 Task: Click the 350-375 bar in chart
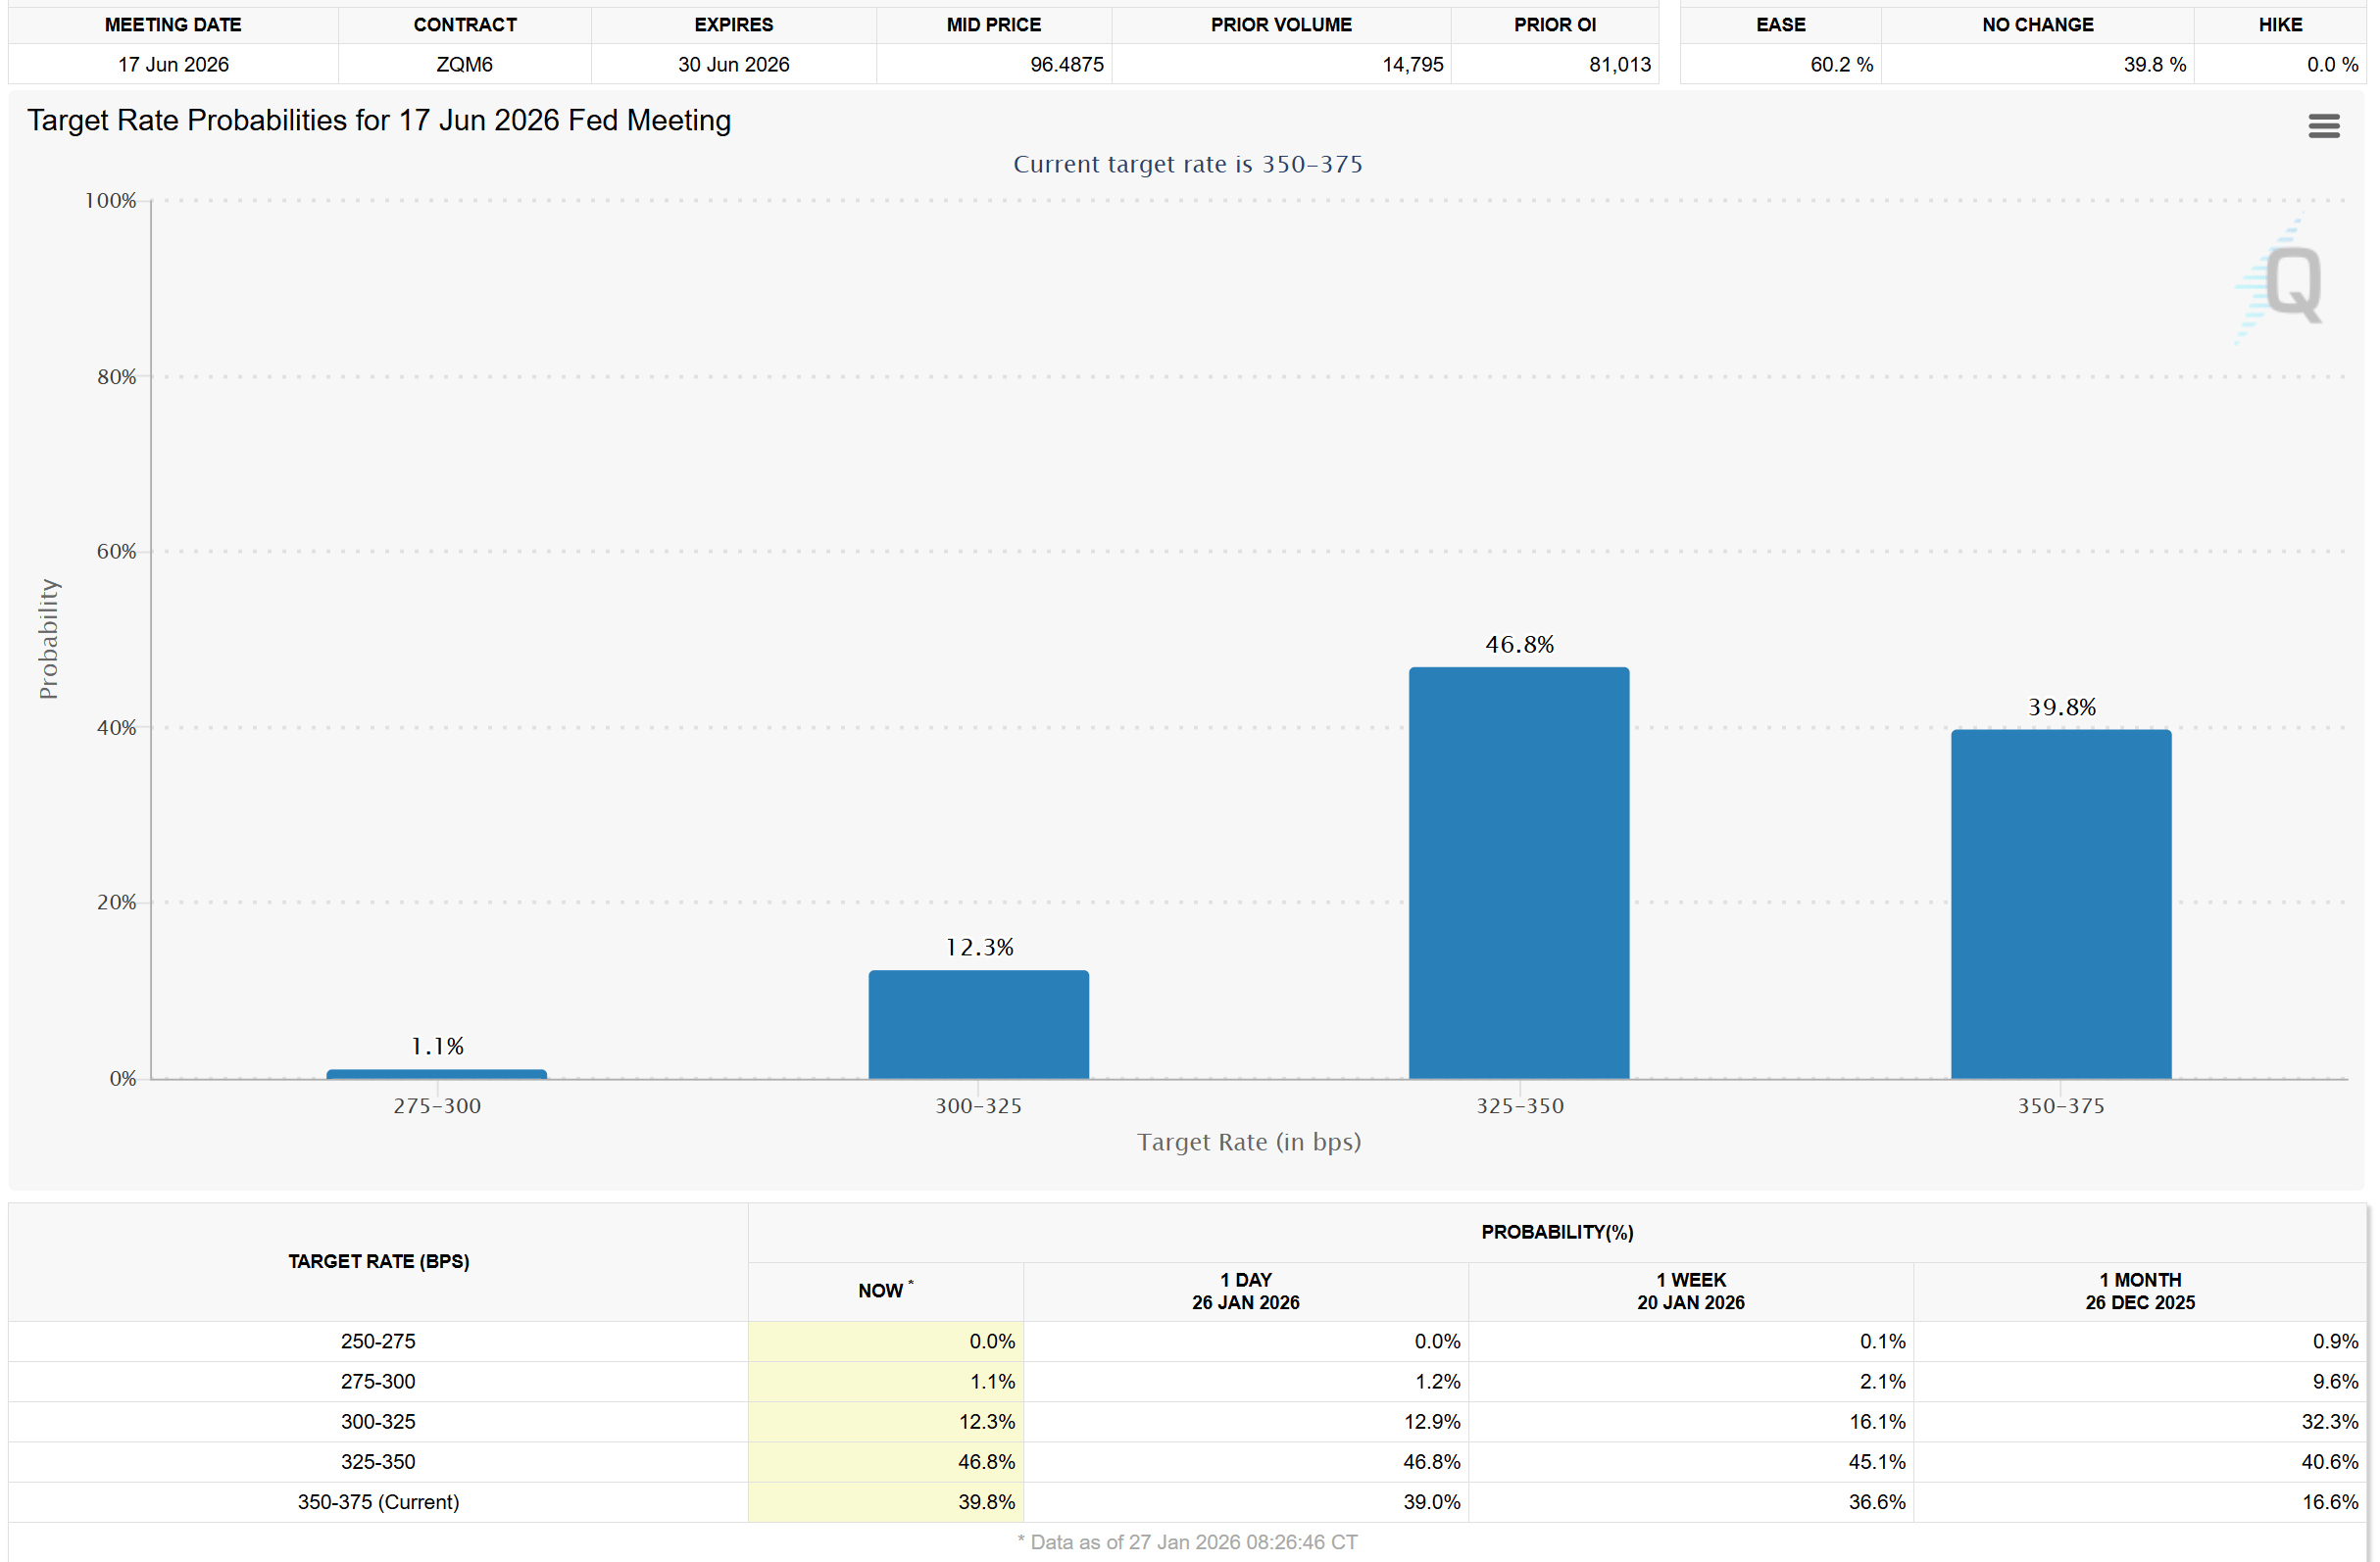2060,903
